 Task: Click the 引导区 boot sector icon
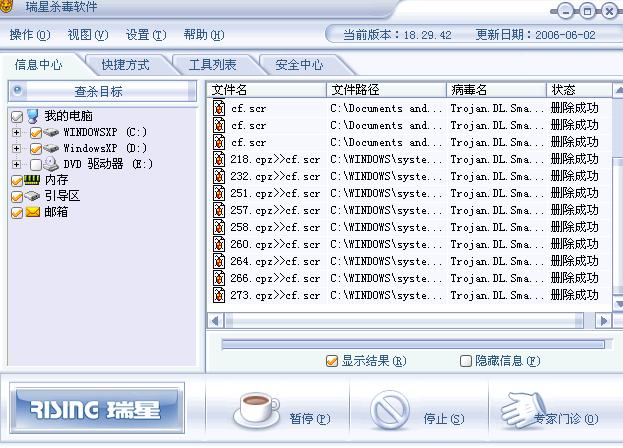(x=32, y=196)
